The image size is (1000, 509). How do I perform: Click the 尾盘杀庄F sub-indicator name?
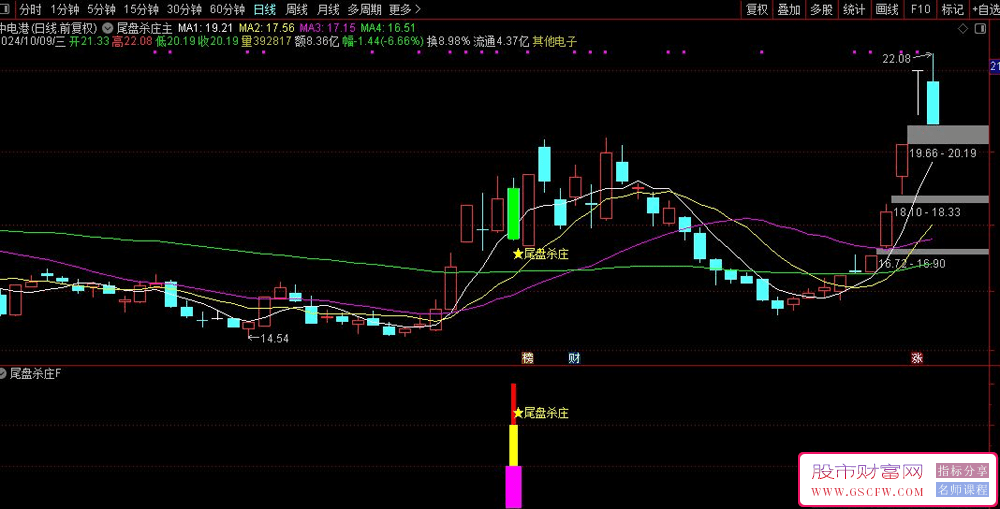(36, 373)
